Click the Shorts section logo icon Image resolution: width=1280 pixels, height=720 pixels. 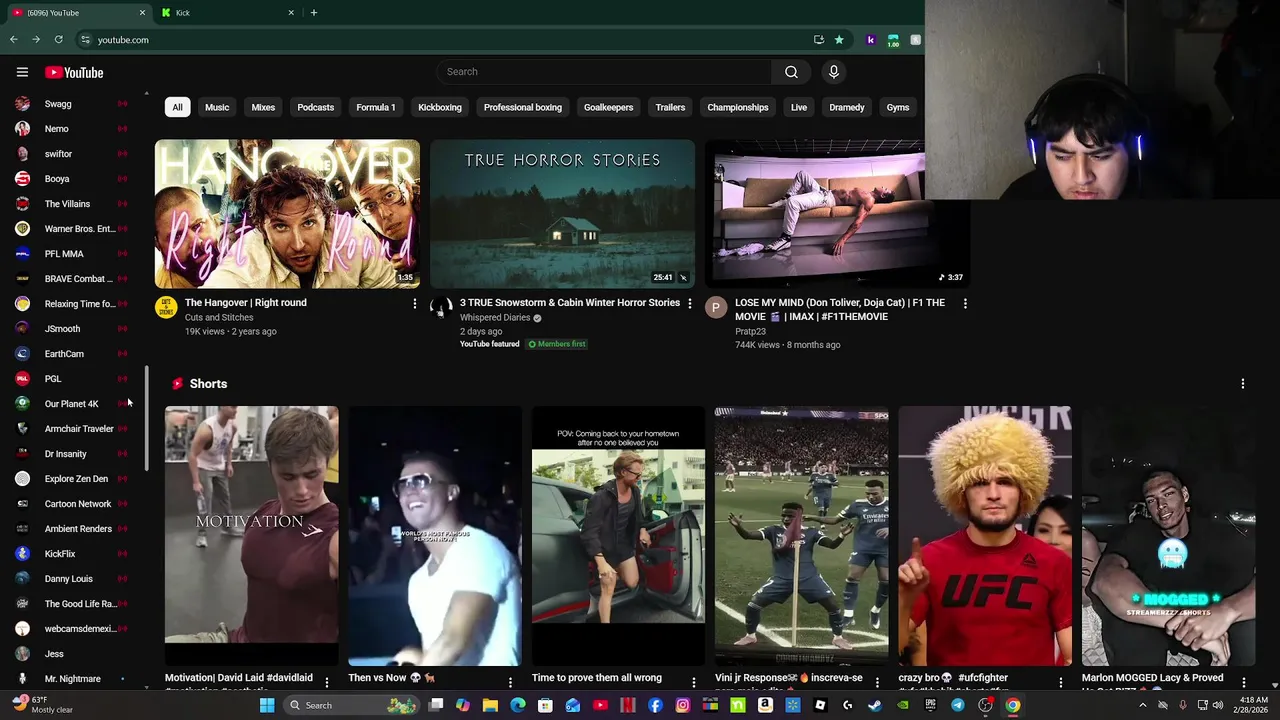[x=178, y=384]
